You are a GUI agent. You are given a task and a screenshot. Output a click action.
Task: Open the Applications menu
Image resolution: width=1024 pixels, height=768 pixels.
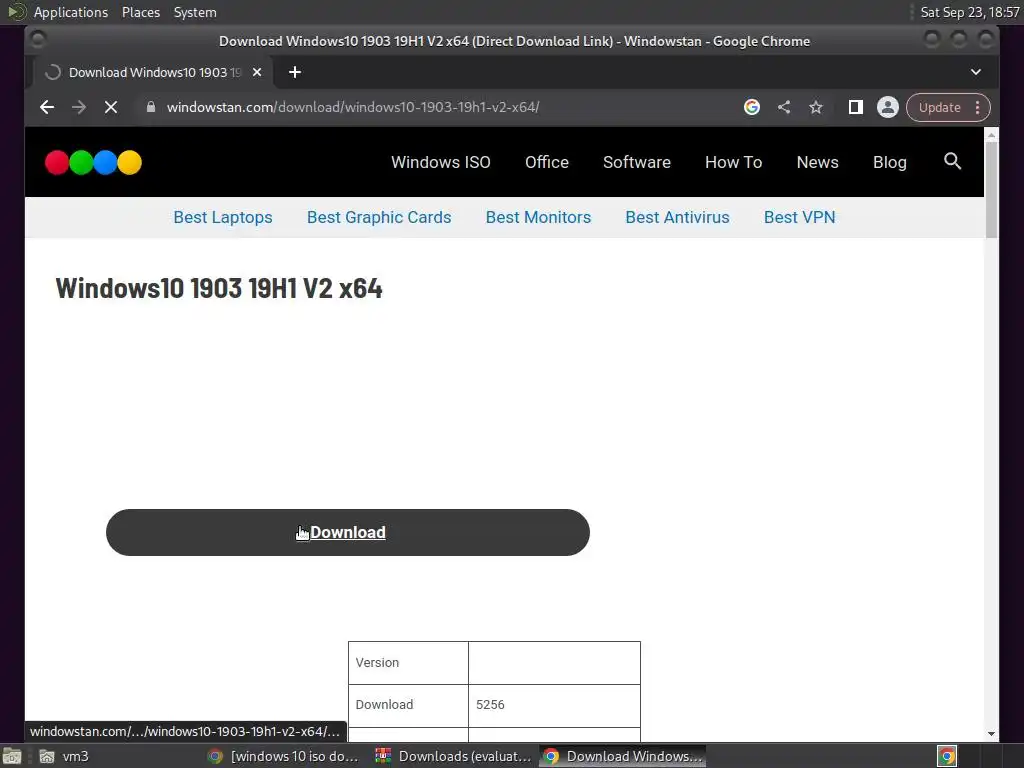71,12
